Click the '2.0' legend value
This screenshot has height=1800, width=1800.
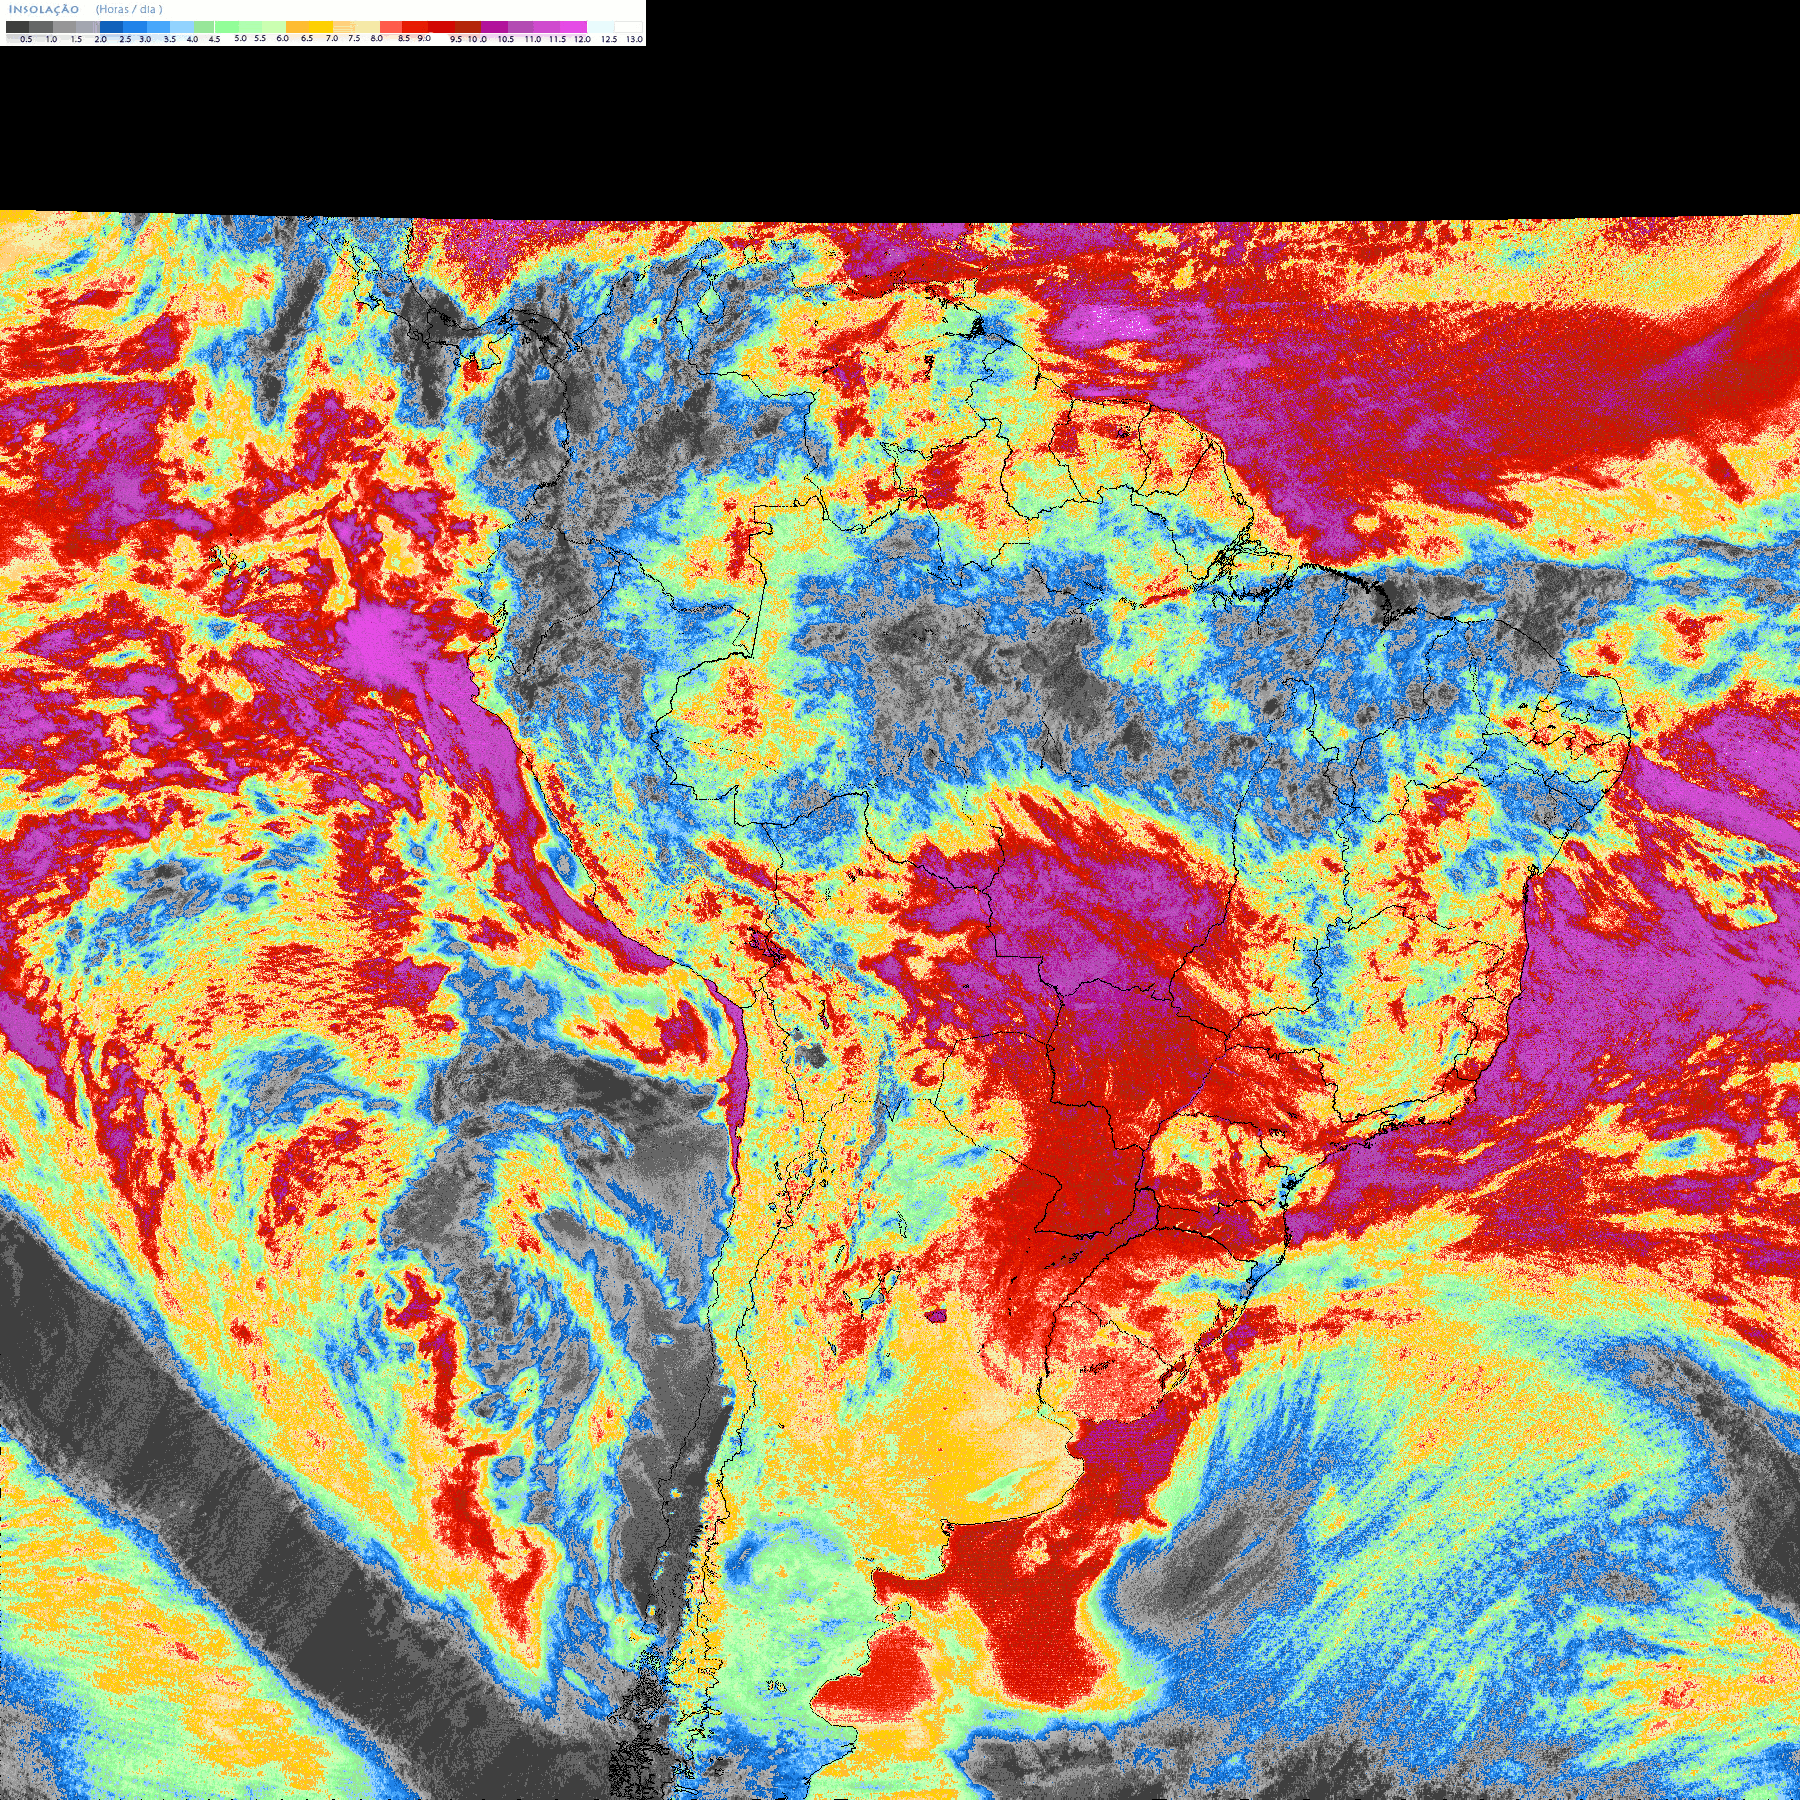click(x=101, y=39)
